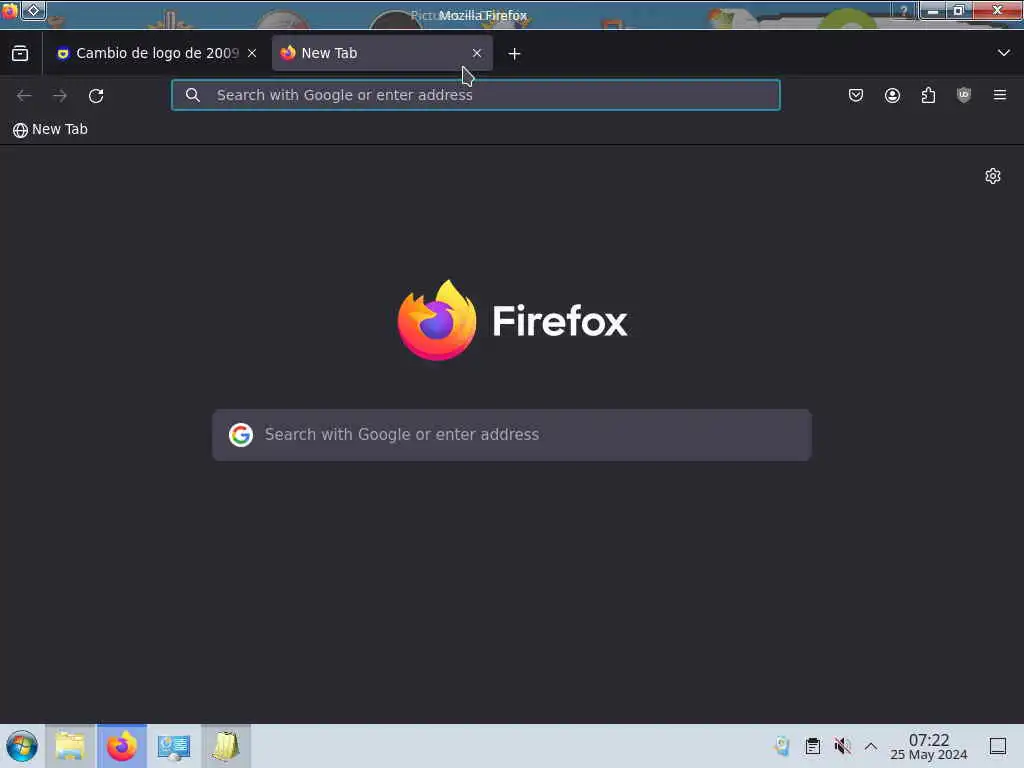Open the clipboard tray icon
This screenshot has width=1024, height=768.
(x=812, y=746)
